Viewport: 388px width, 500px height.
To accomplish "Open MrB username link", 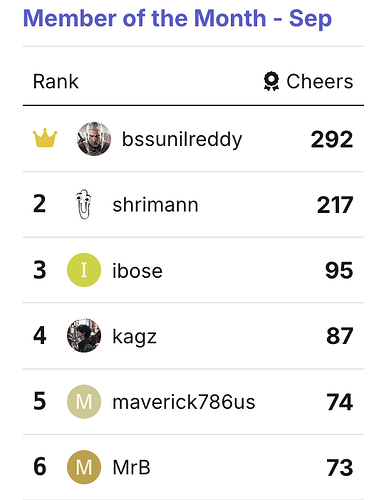I will pos(132,467).
